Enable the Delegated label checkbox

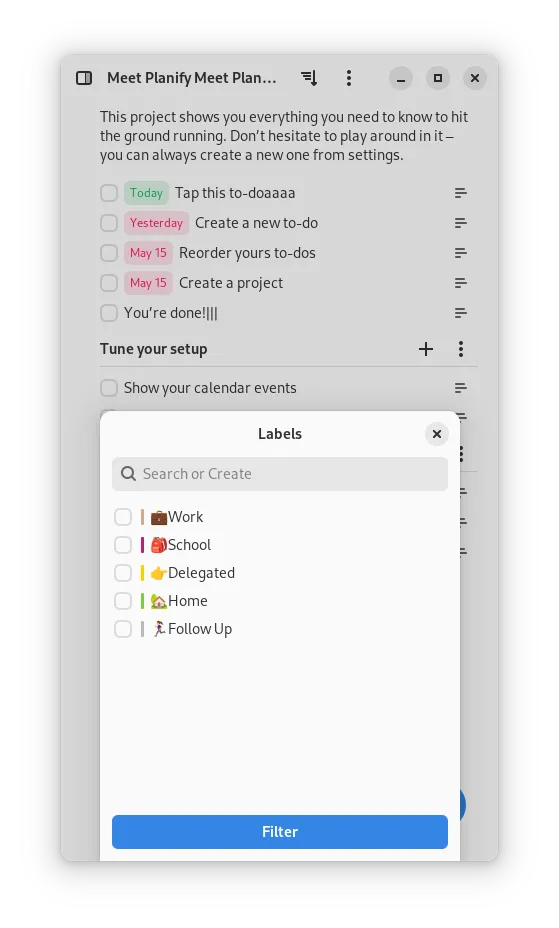(x=123, y=573)
